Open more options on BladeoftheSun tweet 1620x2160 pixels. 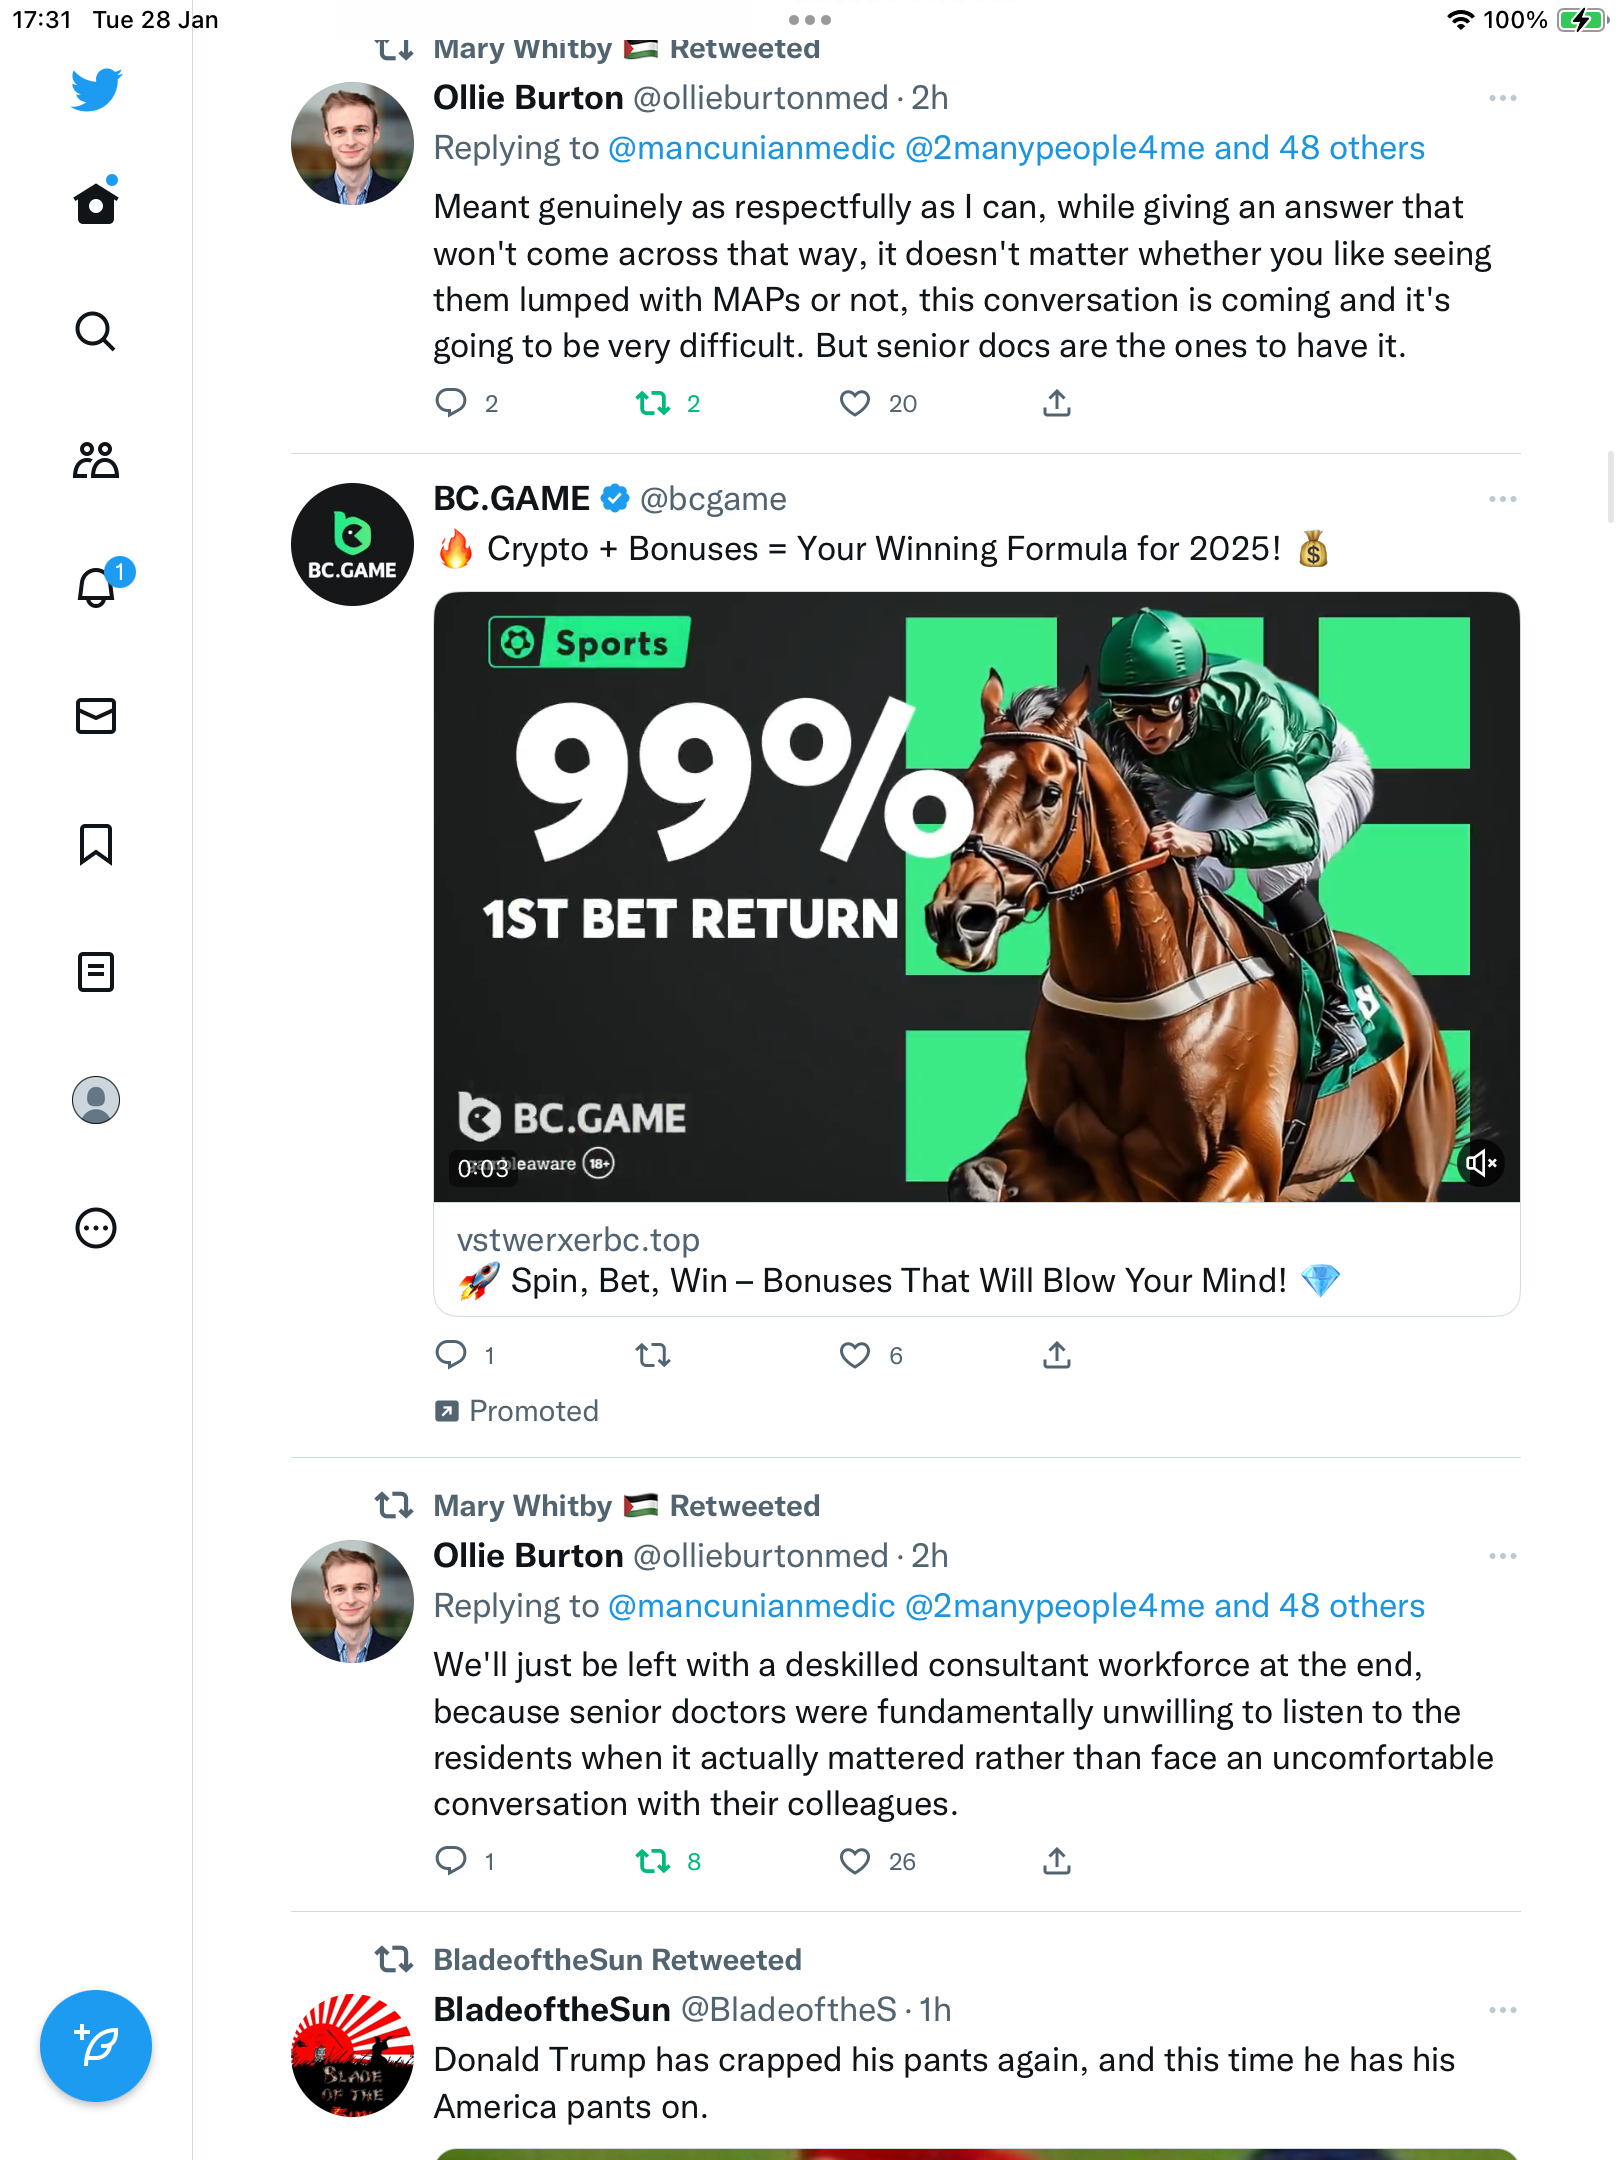coord(1502,2010)
